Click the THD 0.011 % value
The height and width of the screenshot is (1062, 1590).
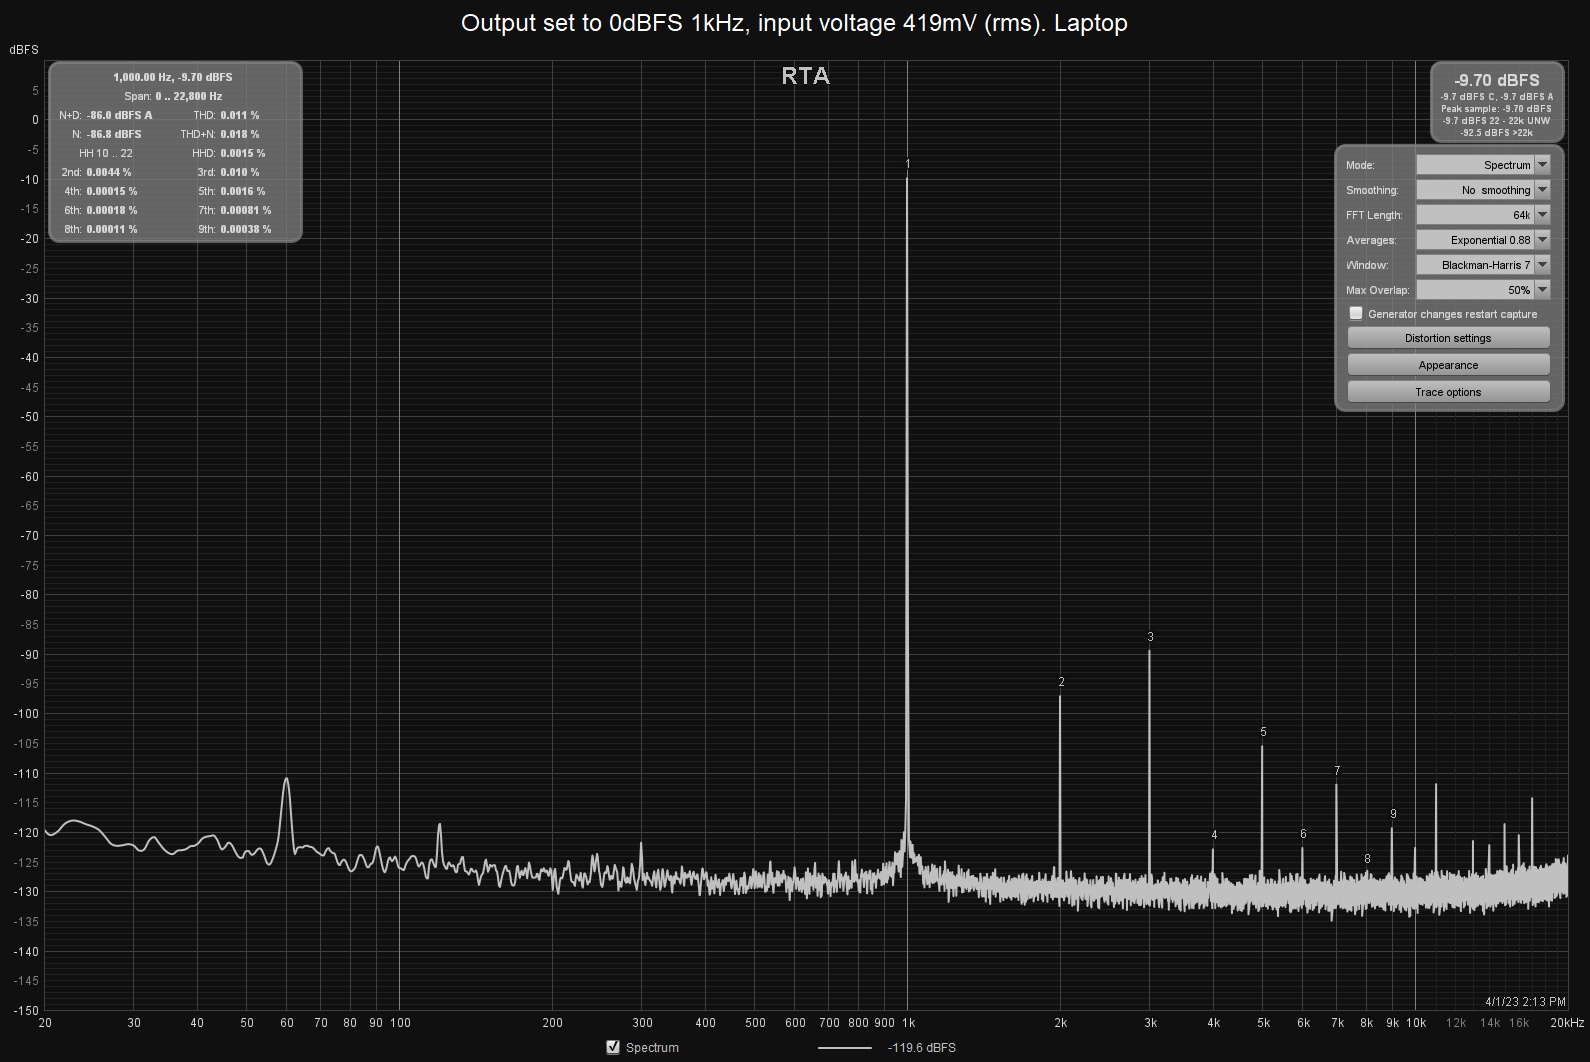pos(240,115)
